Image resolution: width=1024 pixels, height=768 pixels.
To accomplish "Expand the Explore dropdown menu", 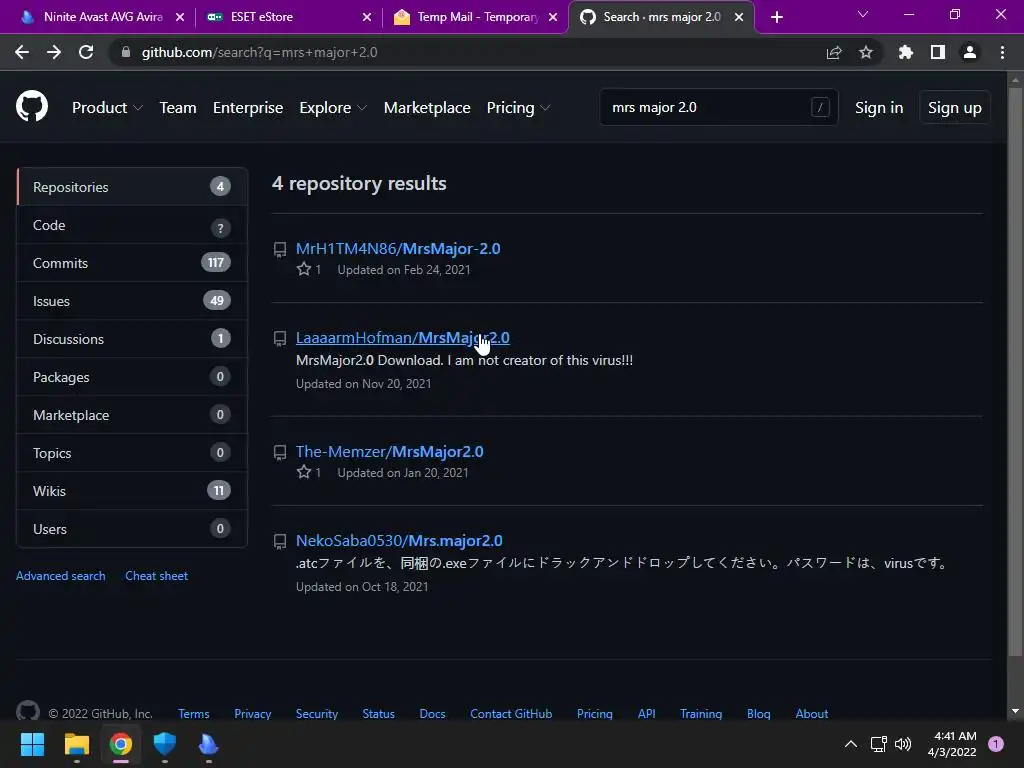I will click(333, 108).
